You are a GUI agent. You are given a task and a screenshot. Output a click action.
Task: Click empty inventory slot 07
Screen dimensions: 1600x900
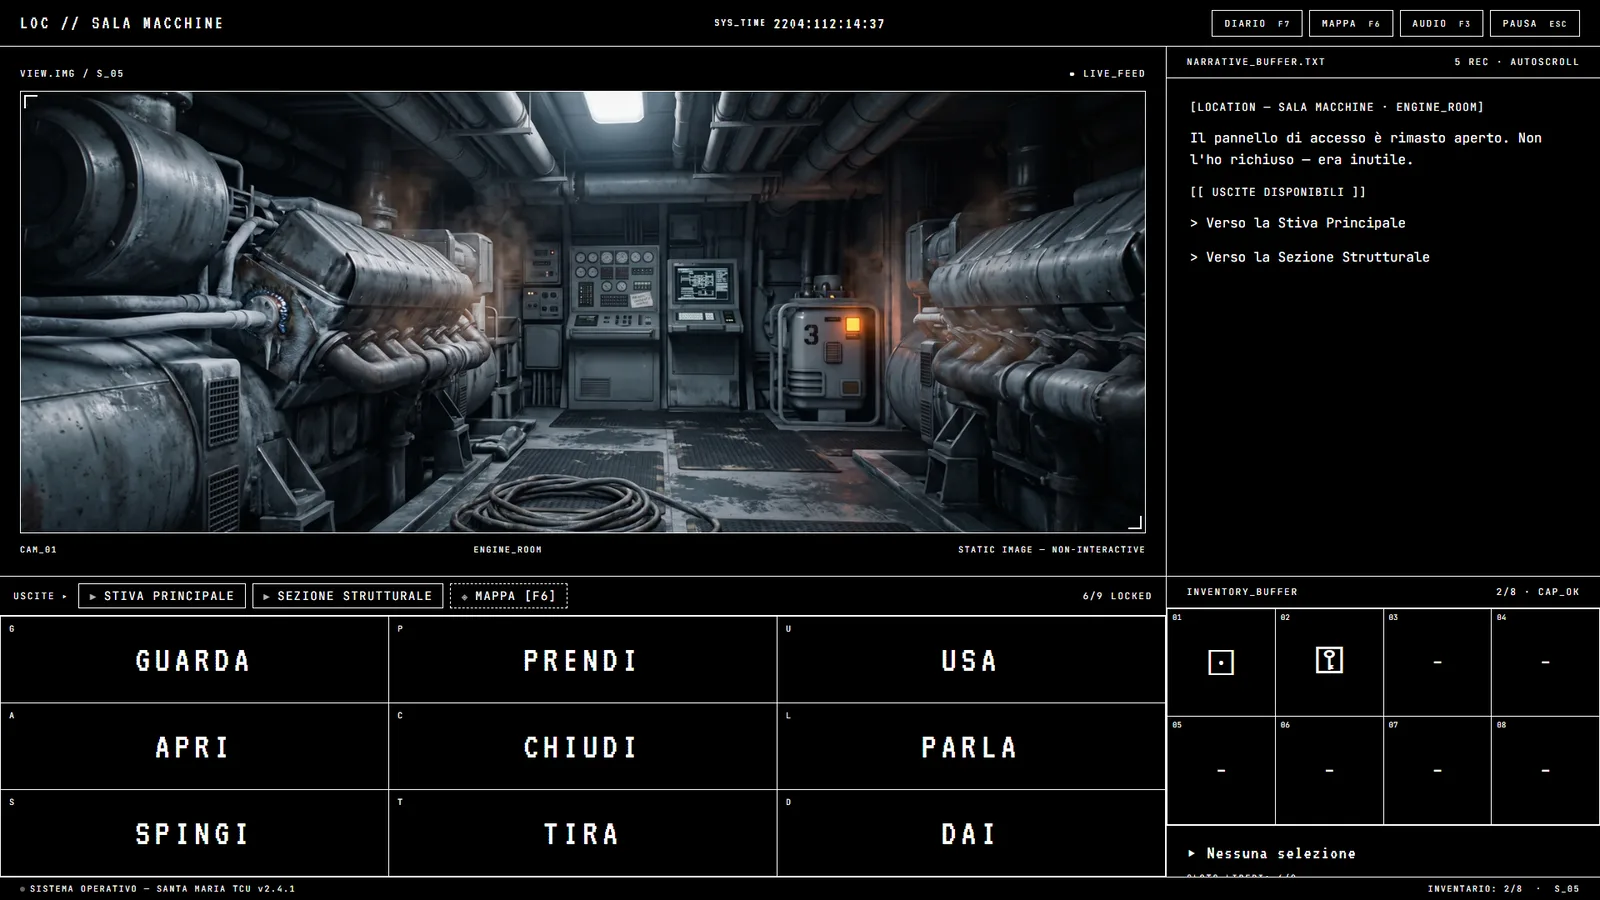pos(1437,770)
